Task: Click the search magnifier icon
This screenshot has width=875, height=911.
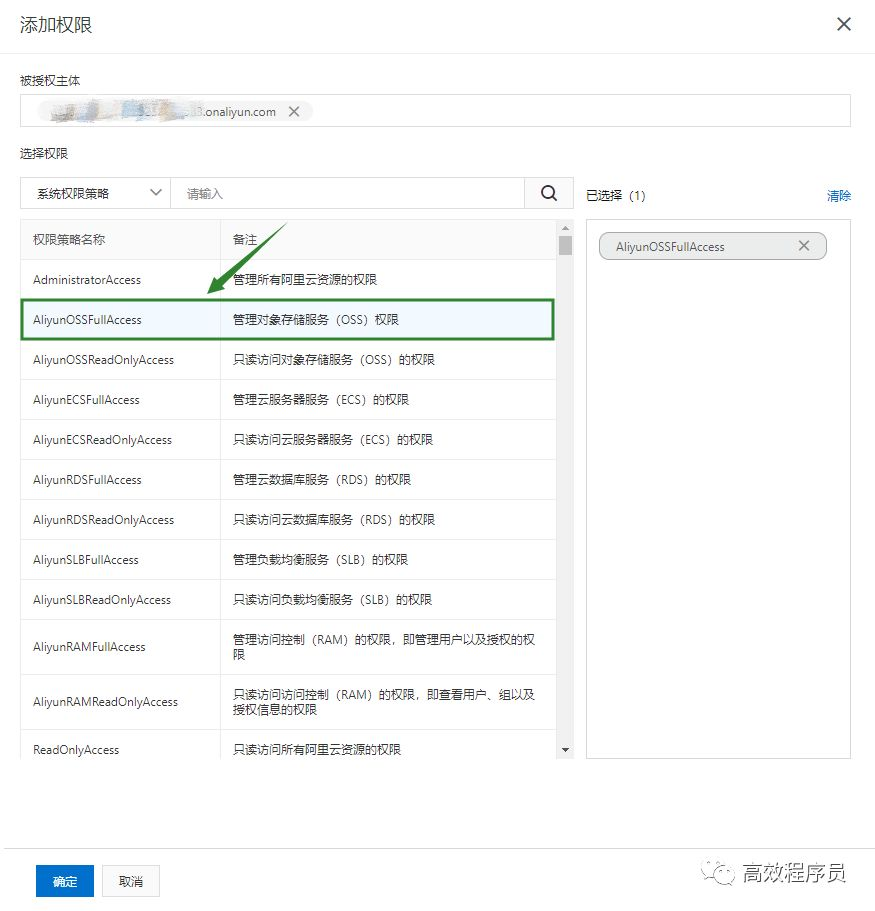Action: click(548, 193)
